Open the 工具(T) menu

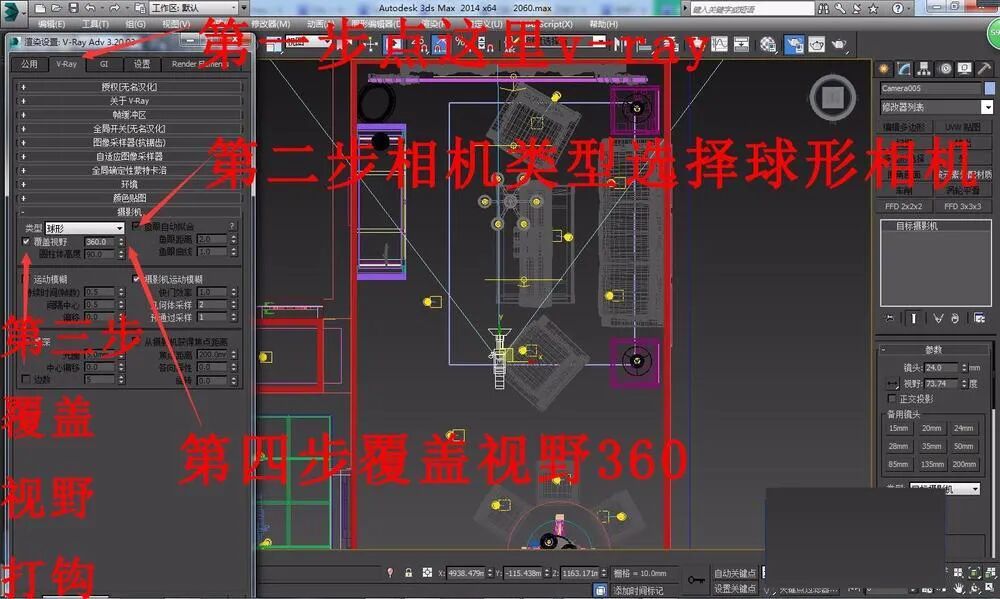[95, 24]
